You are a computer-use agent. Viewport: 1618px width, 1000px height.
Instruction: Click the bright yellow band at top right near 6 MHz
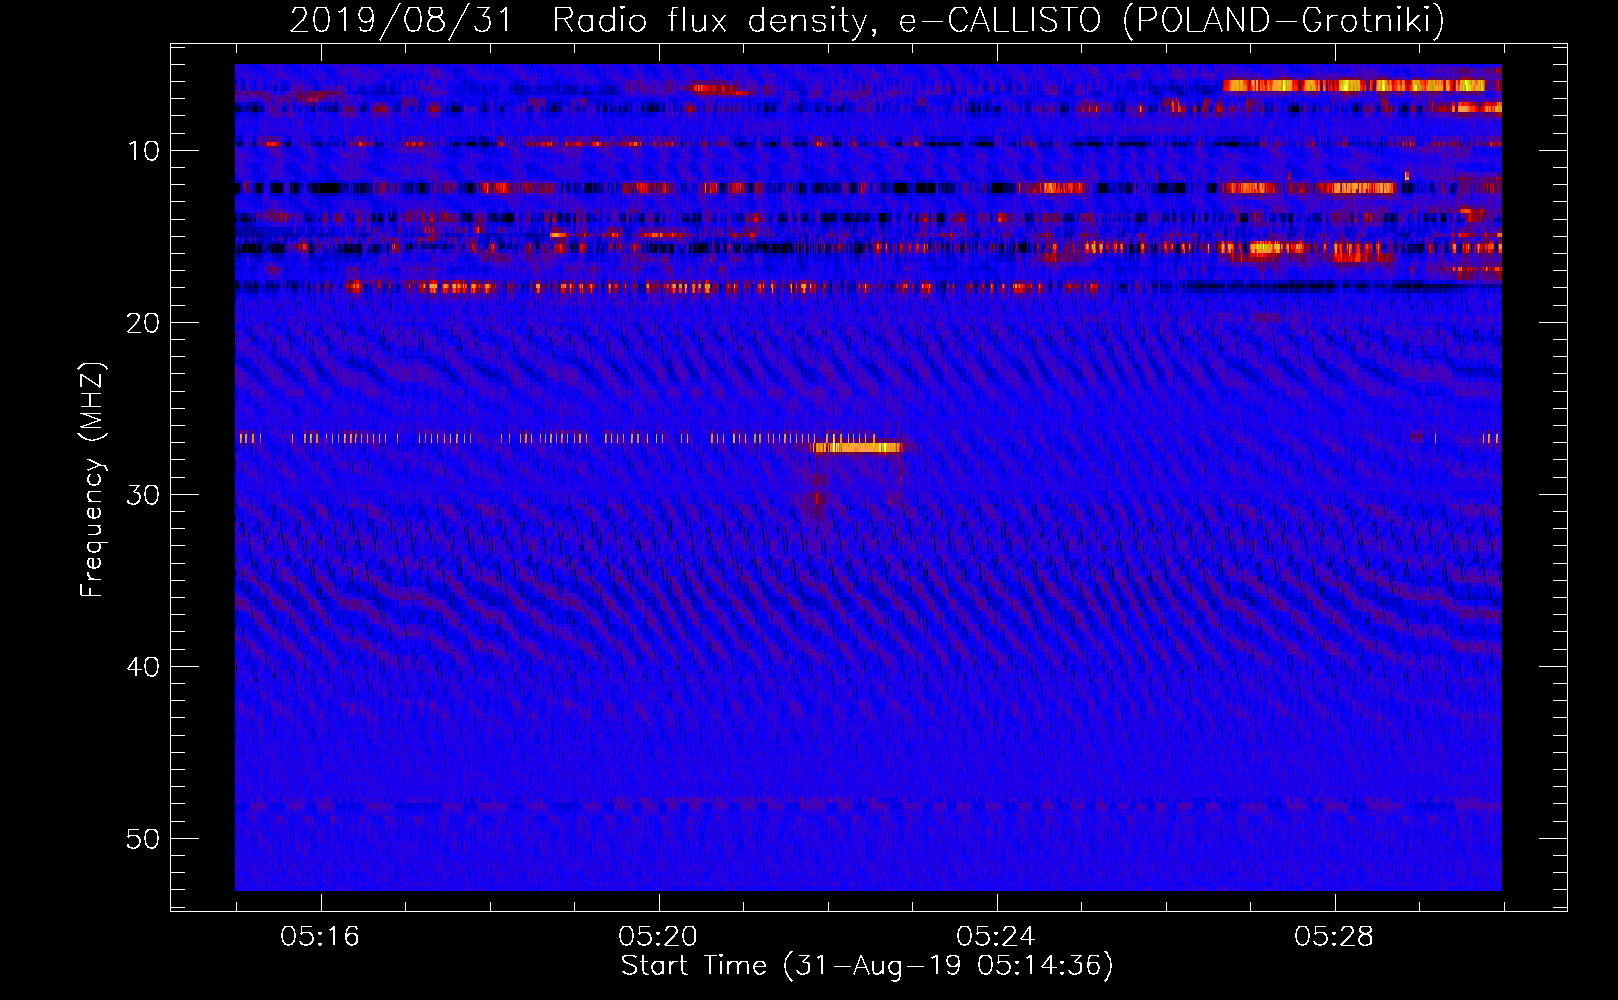[1355, 86]
